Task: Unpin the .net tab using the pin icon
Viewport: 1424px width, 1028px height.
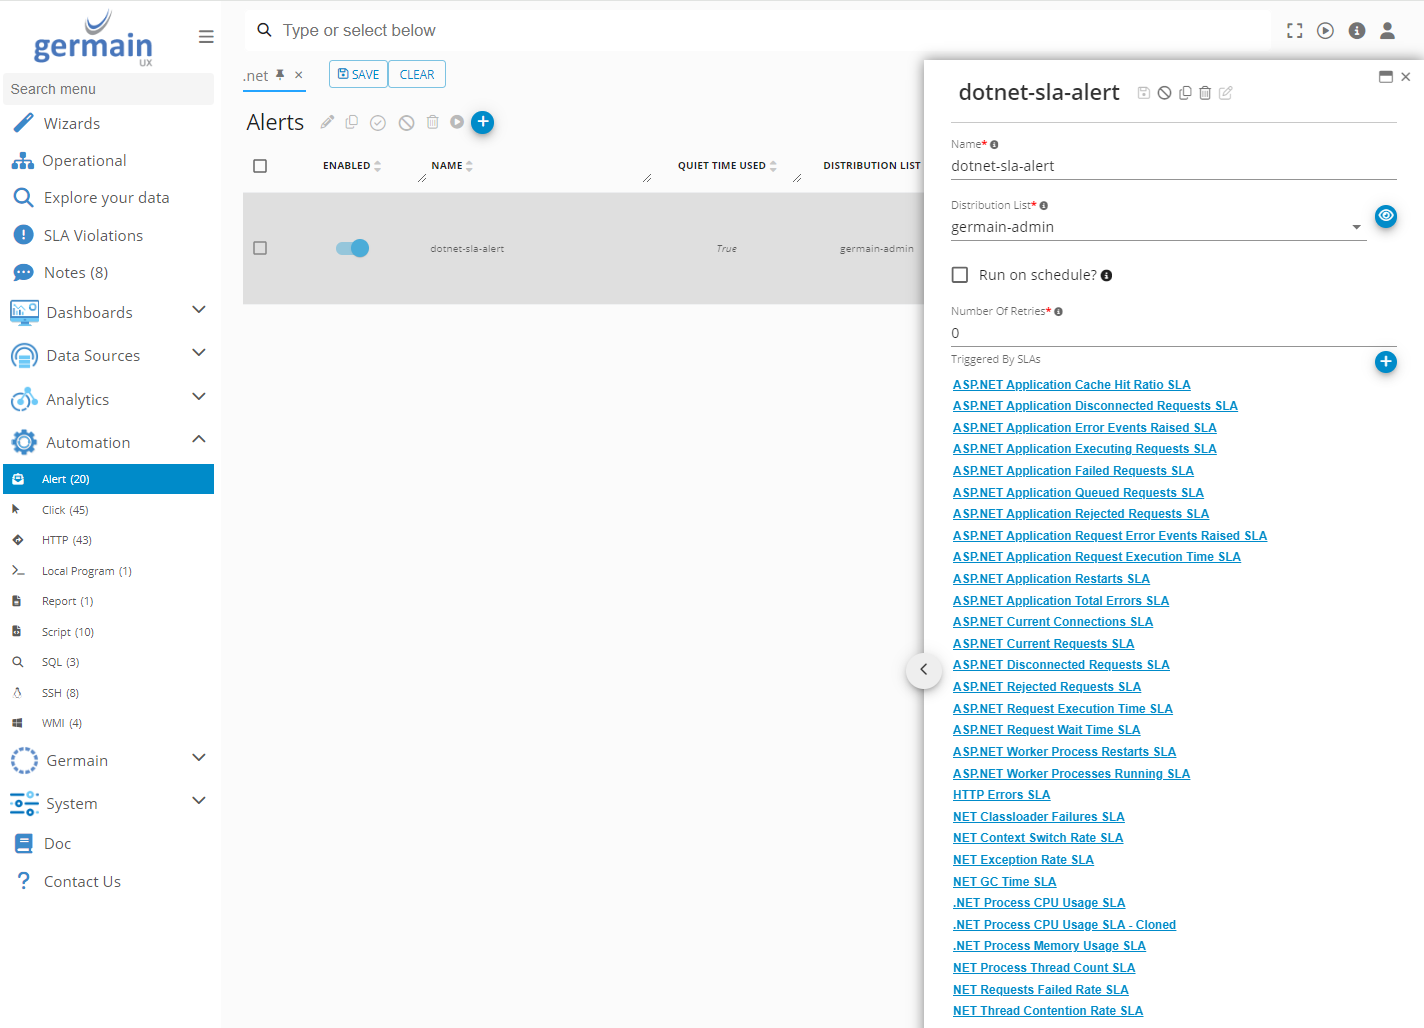Action: (x=281, y=75)
